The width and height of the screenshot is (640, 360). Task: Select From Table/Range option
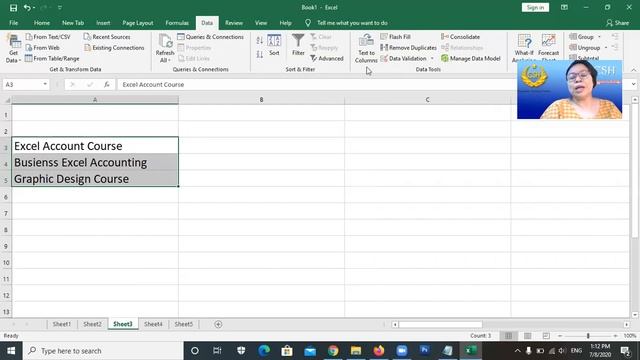(52, 58)
